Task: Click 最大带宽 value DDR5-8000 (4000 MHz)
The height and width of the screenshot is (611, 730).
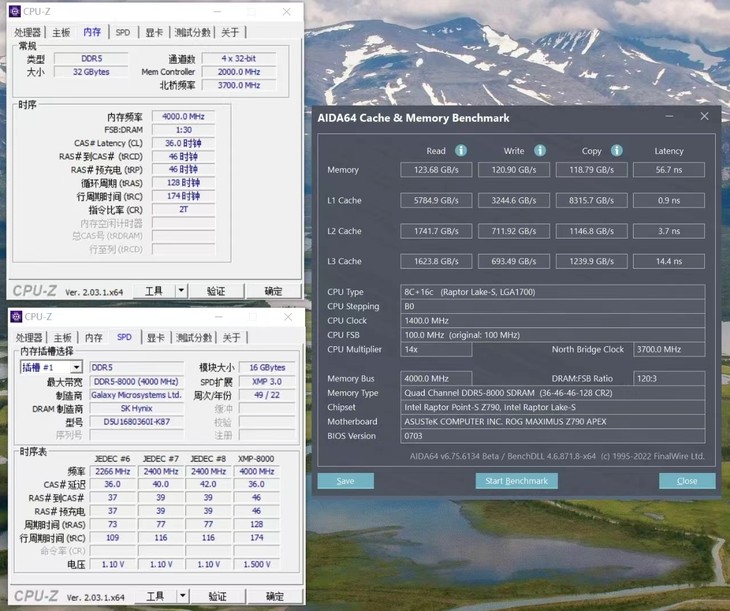Action: [136, 381]
